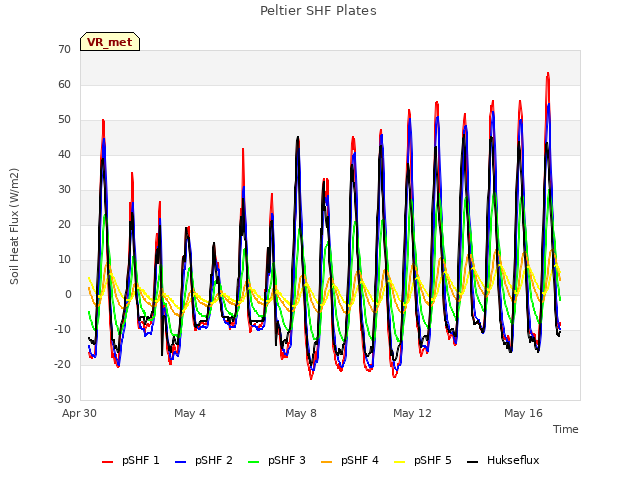
Task: Click the orange pSHF 4 legend swatch
Action: pyautogui.click(x=327, y=462)
